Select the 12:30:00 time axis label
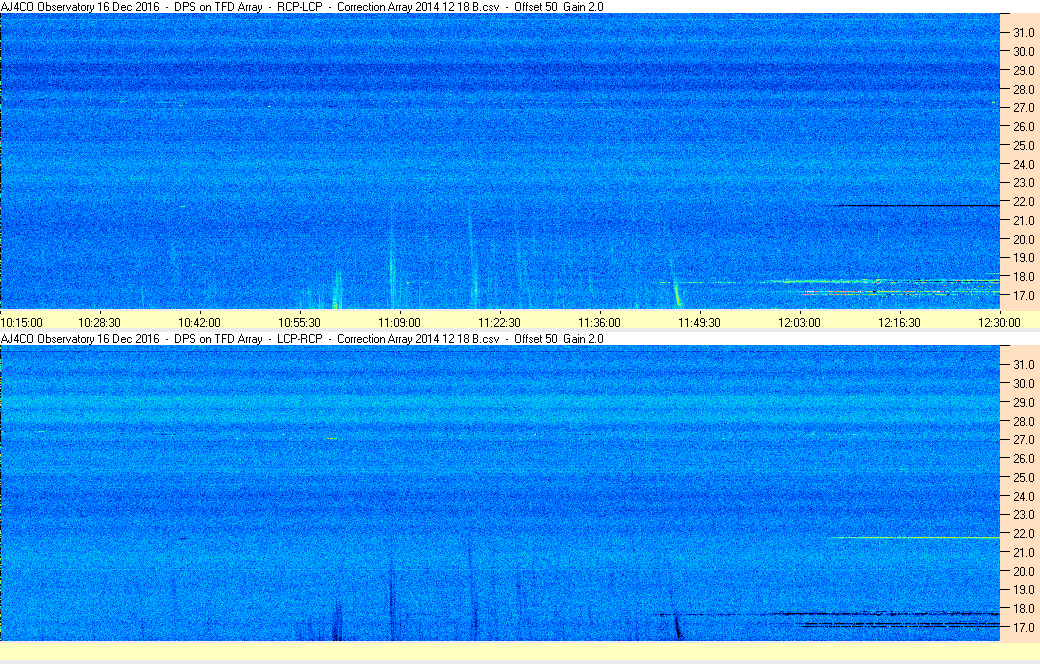Screen dimensions: 1040x664 [999, 323]
